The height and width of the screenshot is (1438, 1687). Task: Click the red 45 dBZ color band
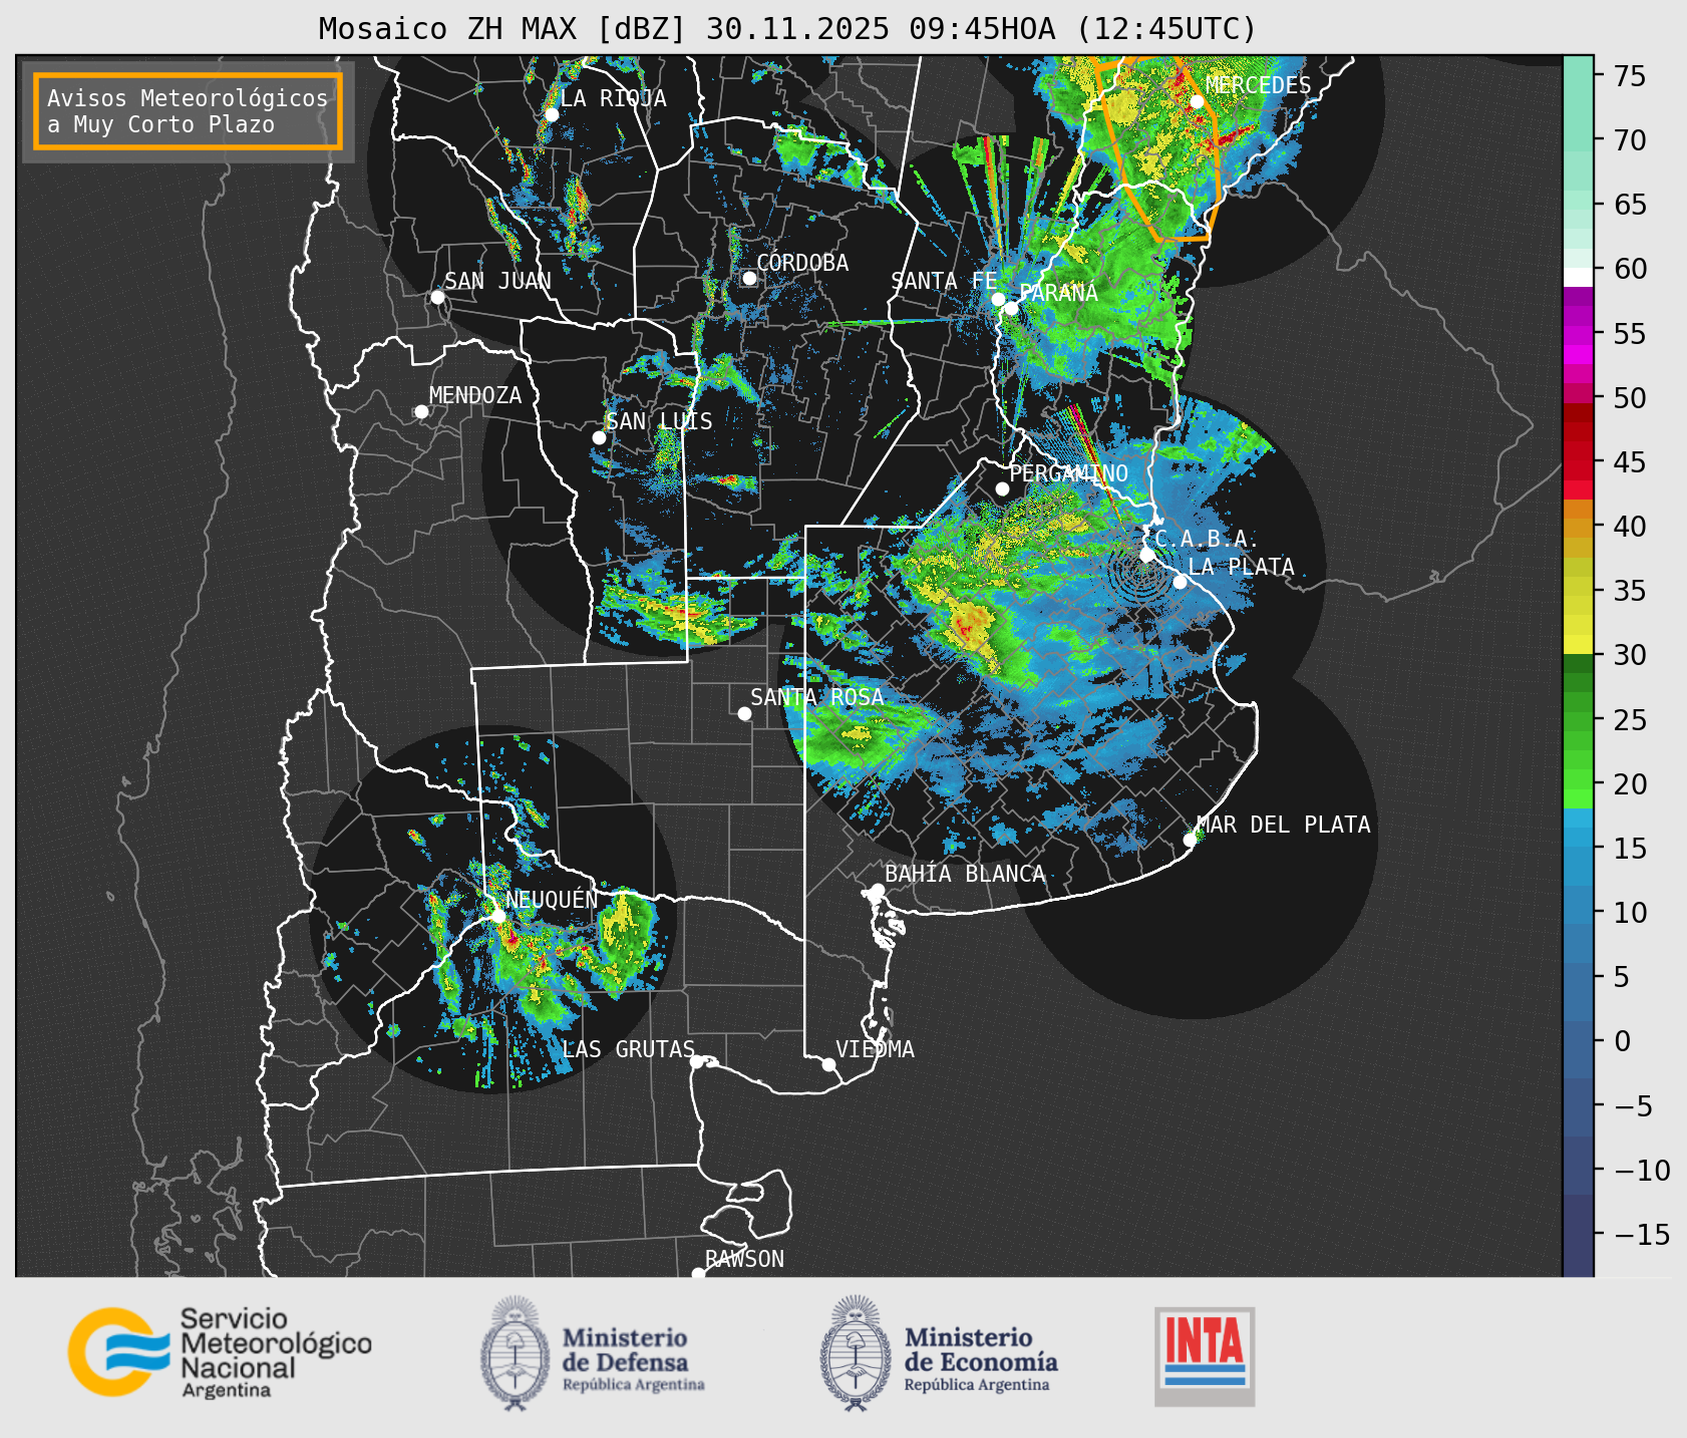(x=1578, y=462)
